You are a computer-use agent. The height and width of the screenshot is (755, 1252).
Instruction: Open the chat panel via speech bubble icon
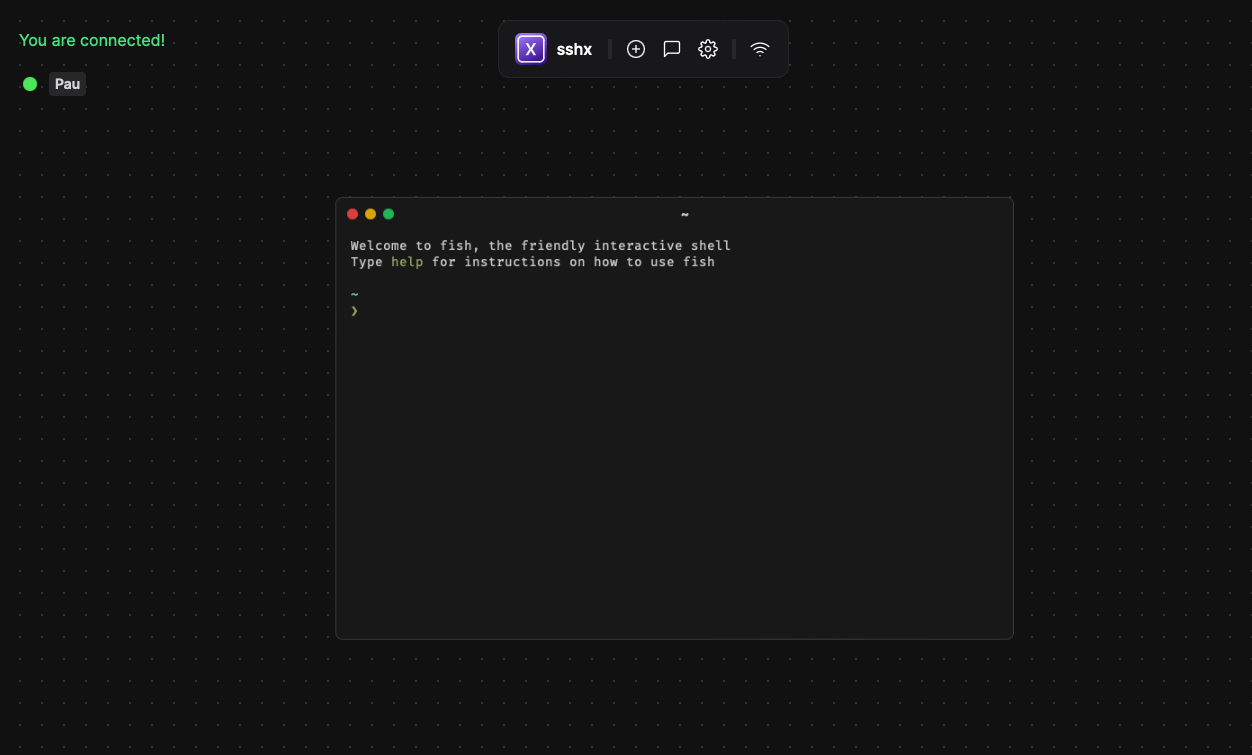pos(671,48)
